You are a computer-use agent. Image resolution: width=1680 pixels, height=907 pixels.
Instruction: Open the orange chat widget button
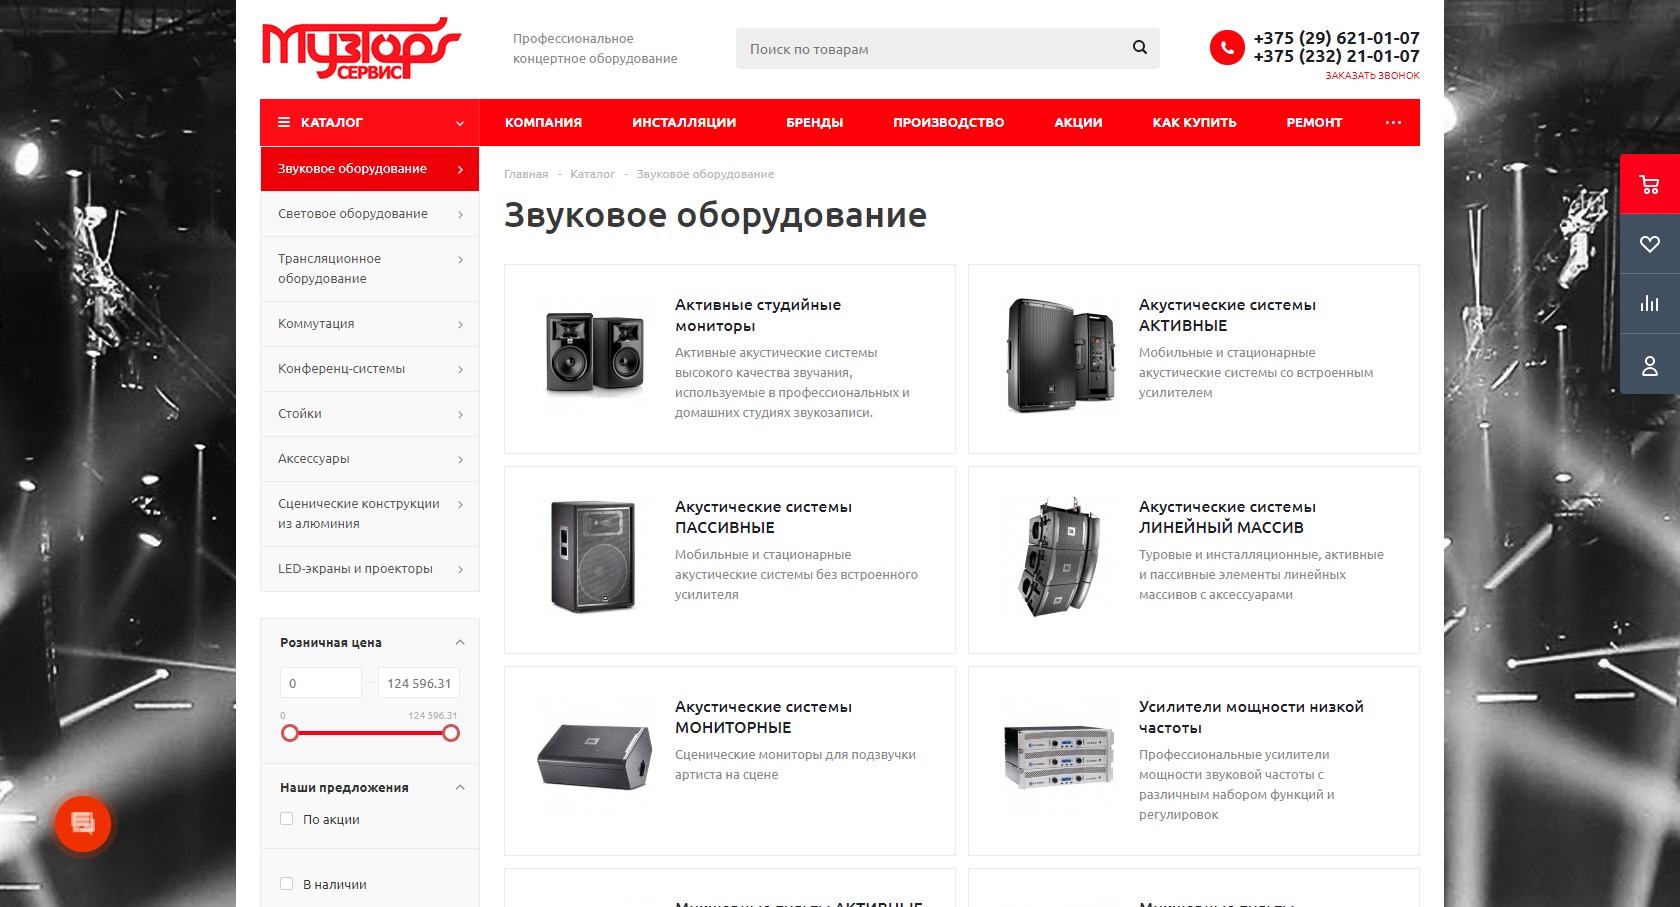(83, 824)
